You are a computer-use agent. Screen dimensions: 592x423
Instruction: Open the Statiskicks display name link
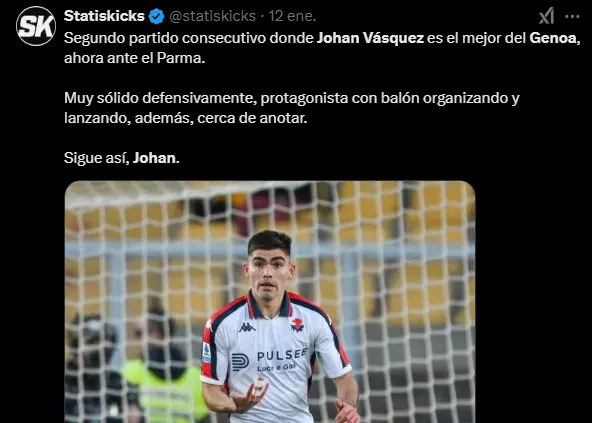pyautogui.click(x=104, y=16)
